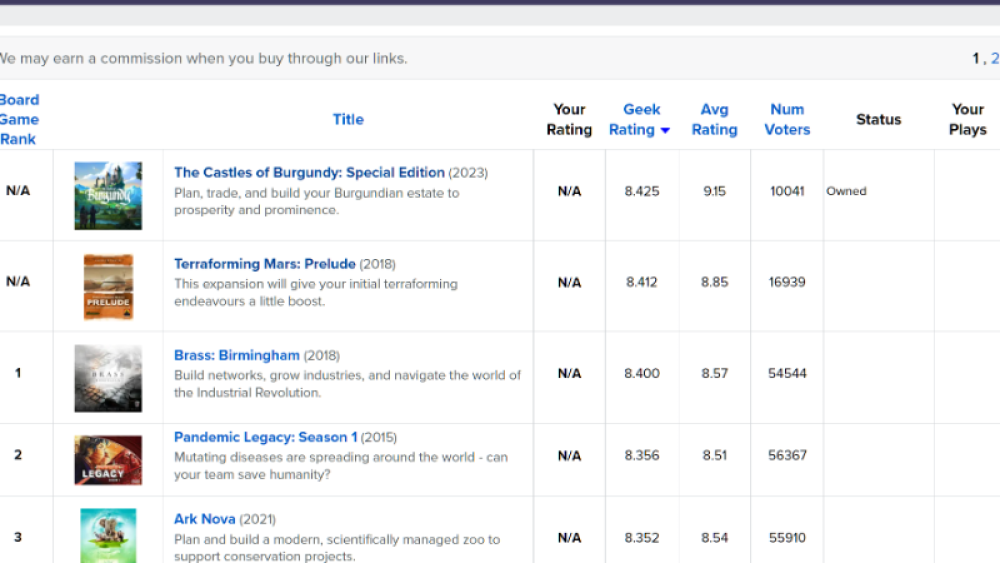Screen dimensions: 1000x563
Task: Click Avg Rating value 8.51
Action: pyautogui.click(x=714, y=455)
